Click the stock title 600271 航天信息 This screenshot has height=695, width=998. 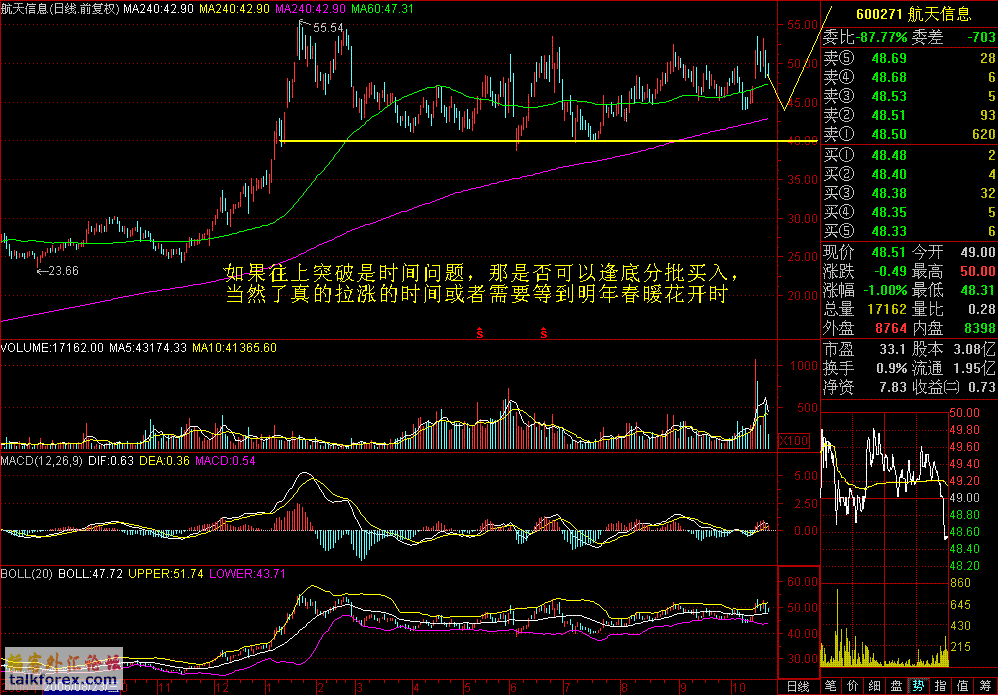(x=913, y=14)
